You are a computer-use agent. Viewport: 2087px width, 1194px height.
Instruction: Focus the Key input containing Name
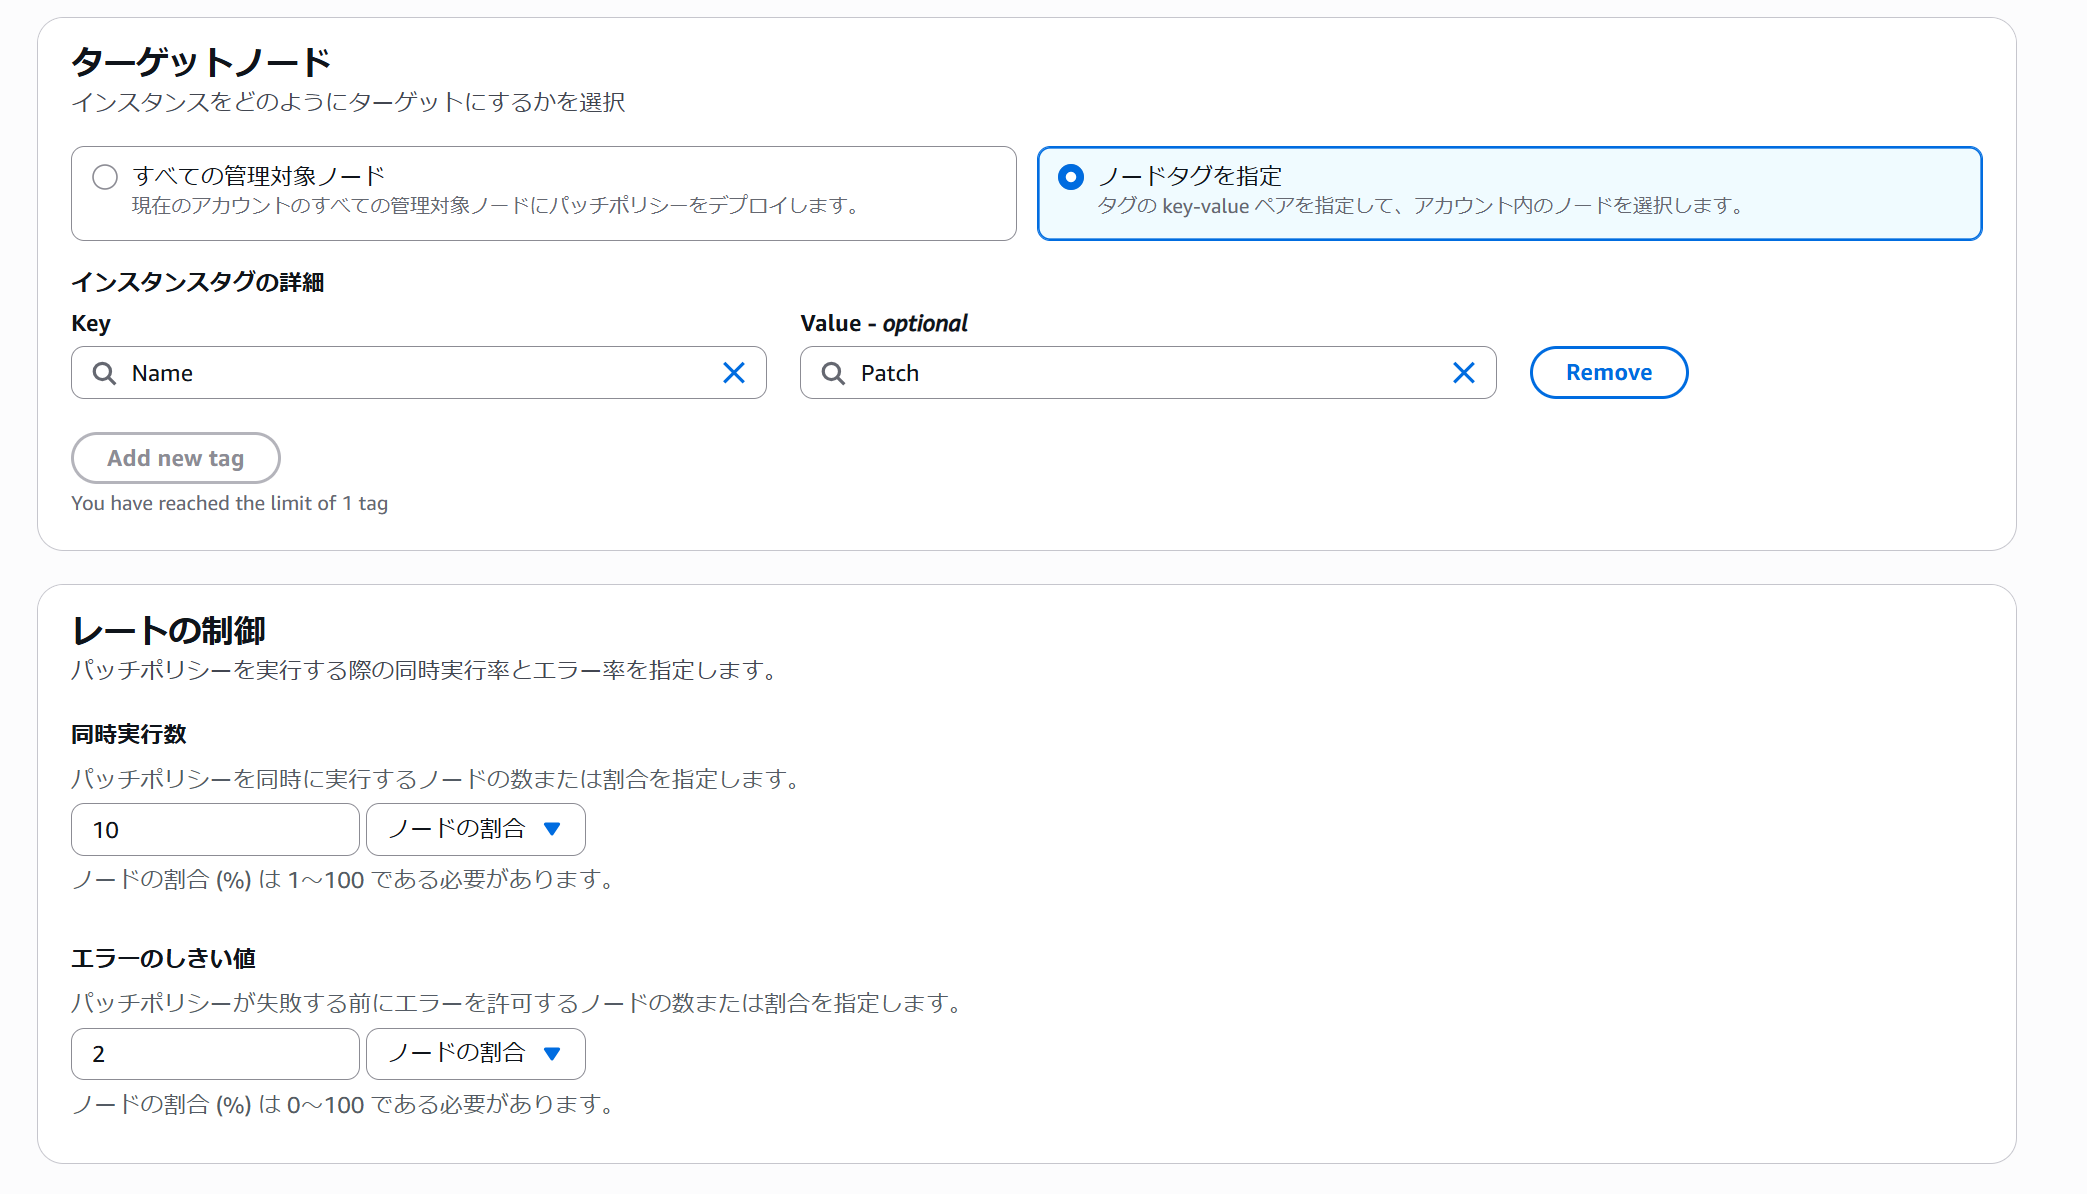click(x=420, y=373)
